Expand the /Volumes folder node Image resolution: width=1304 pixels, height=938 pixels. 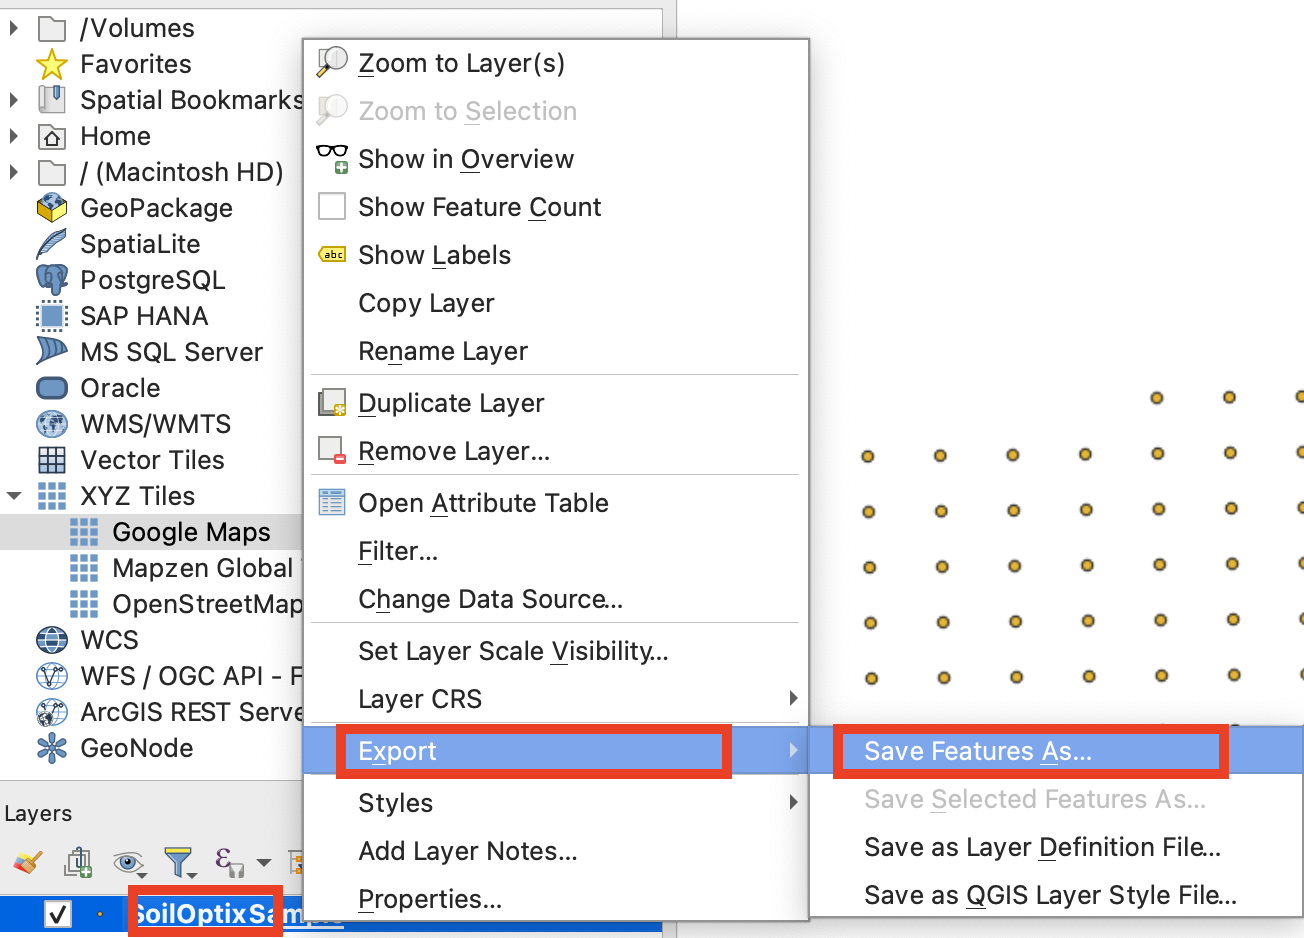(x=14, y=28)
